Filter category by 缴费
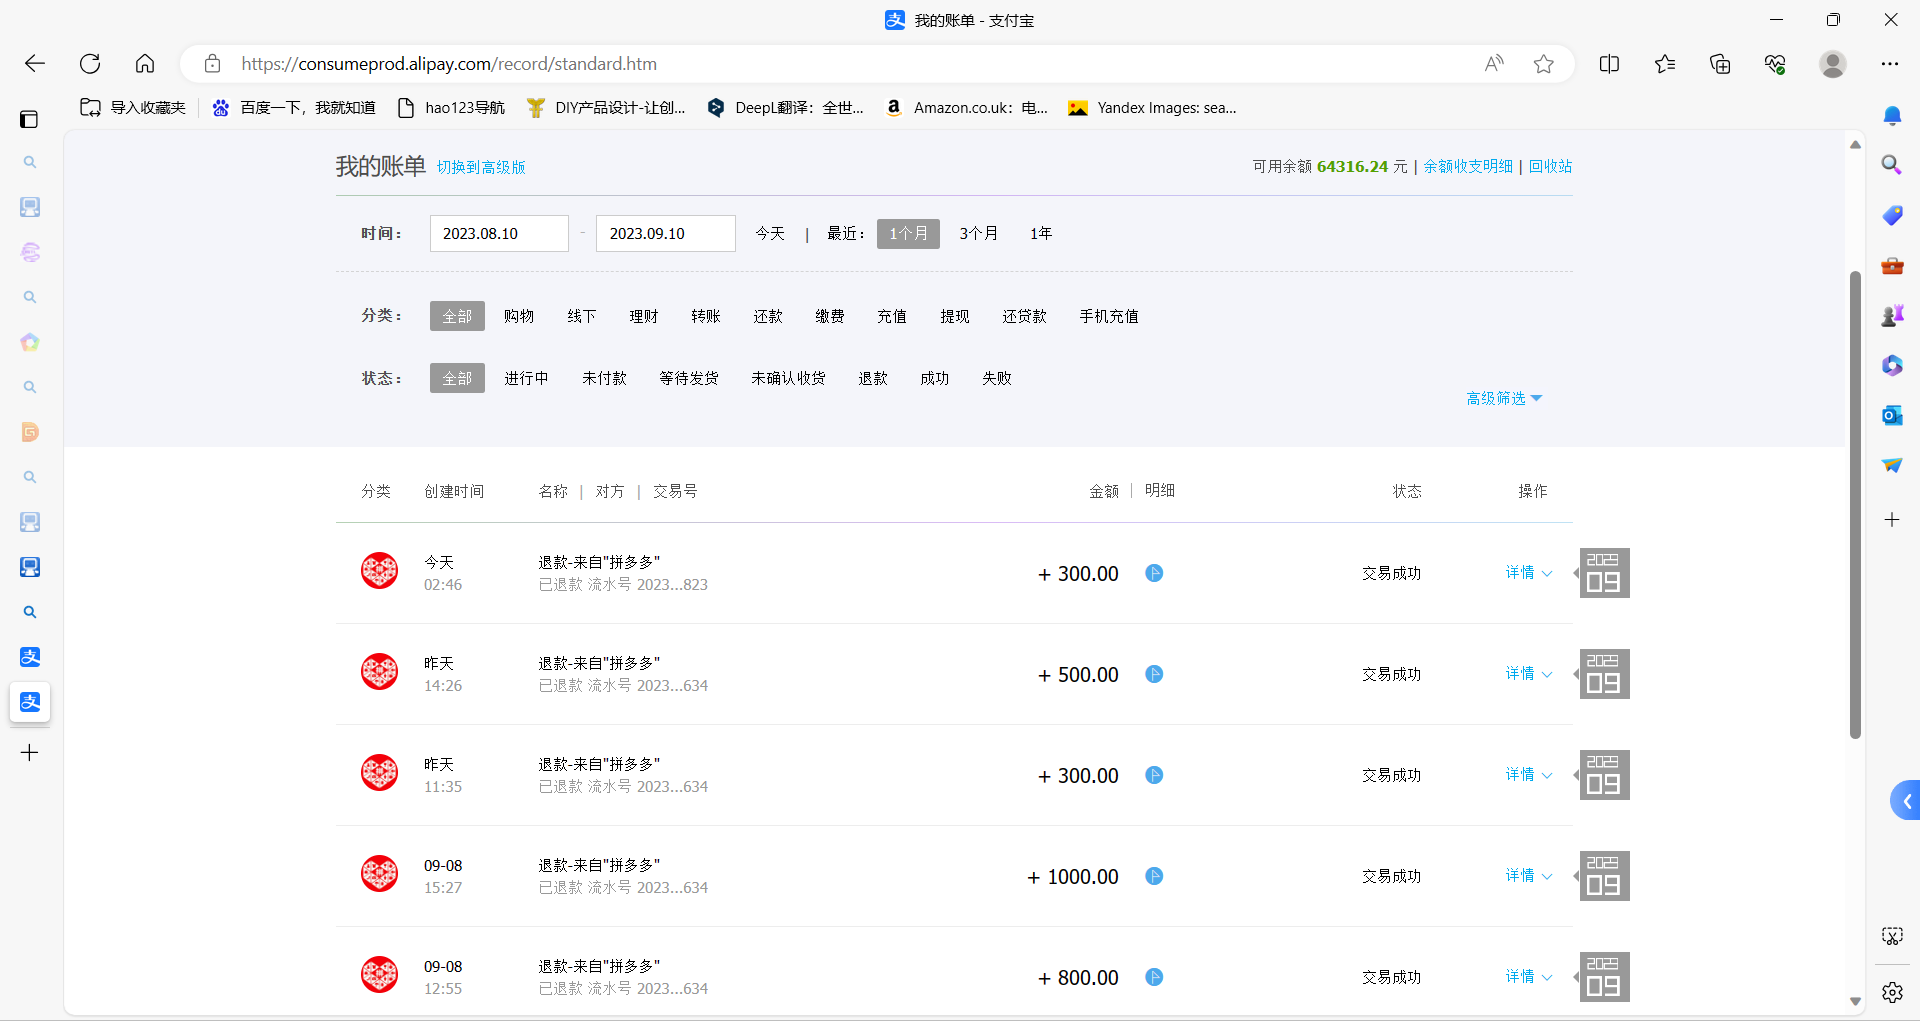 830,316
